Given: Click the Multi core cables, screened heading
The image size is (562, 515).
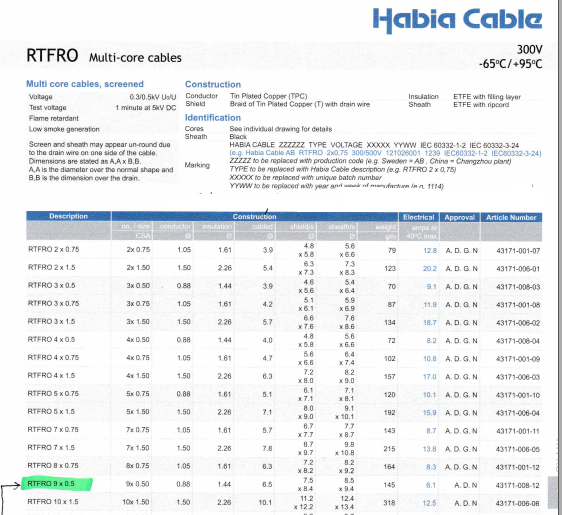Looking at the screenshot, I should pos(85,84).
